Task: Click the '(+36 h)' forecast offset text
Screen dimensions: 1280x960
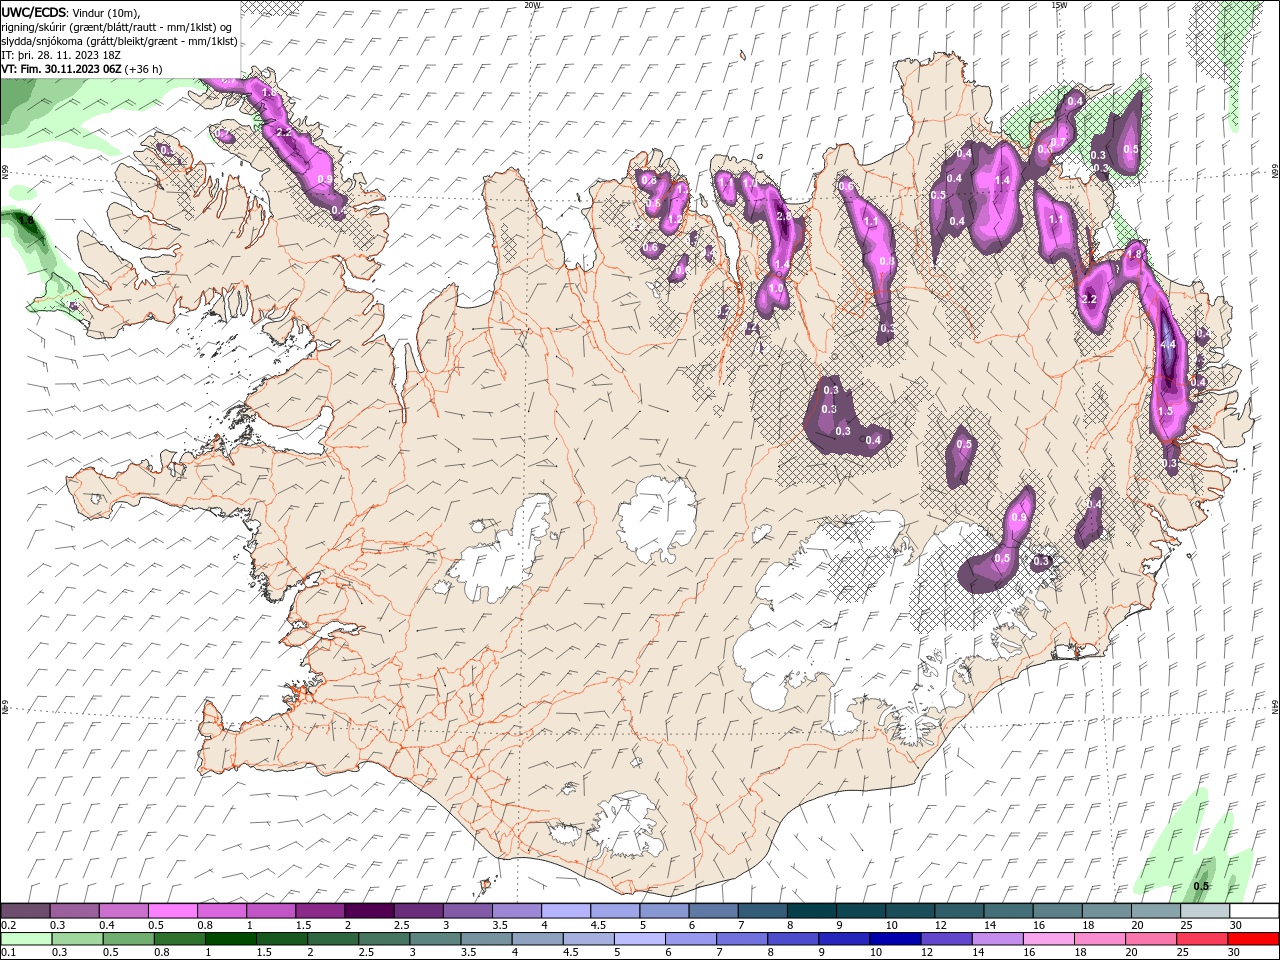Action: (x=144, y=69)
